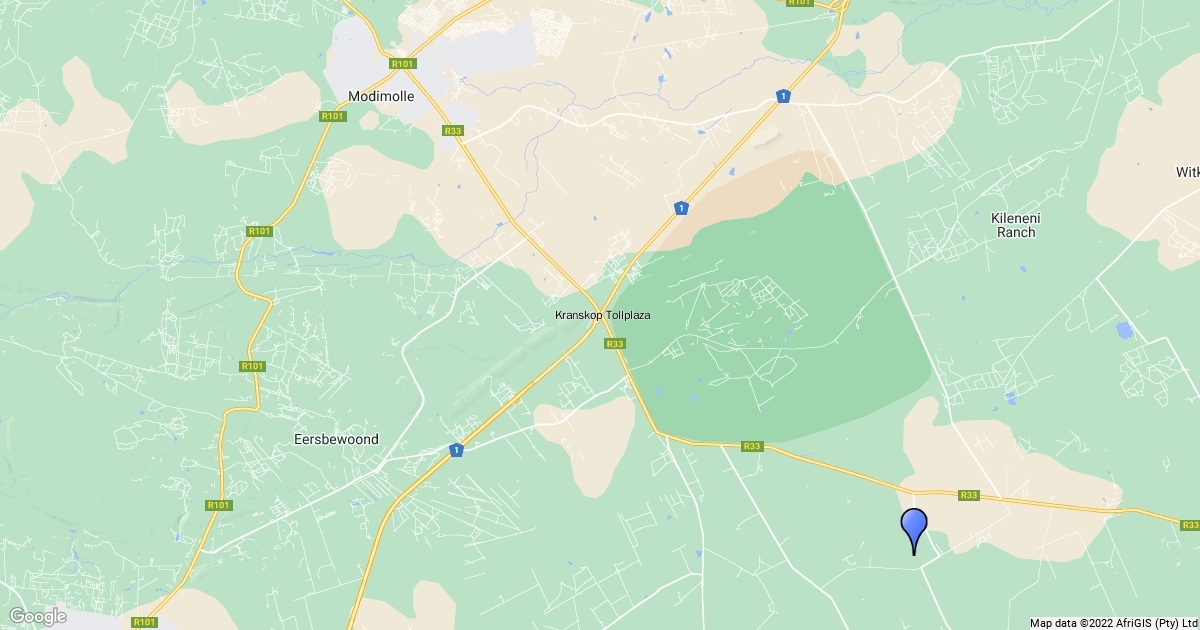Image resolution: width=1200 pixels, height=630 pixels.
Task: Open the Google logo link
Action: click(x=38, y=616)
